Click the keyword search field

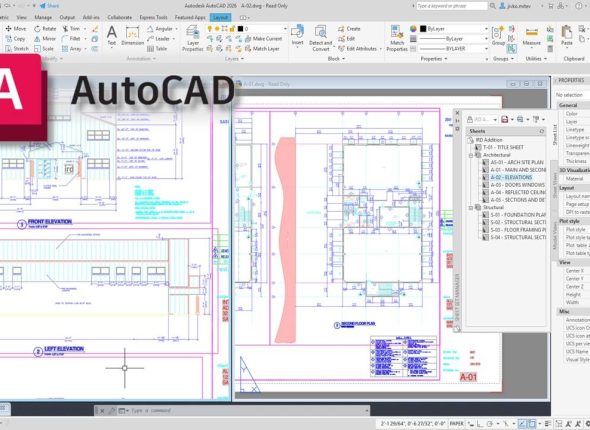pyautogui.click(x=452, y=6)
